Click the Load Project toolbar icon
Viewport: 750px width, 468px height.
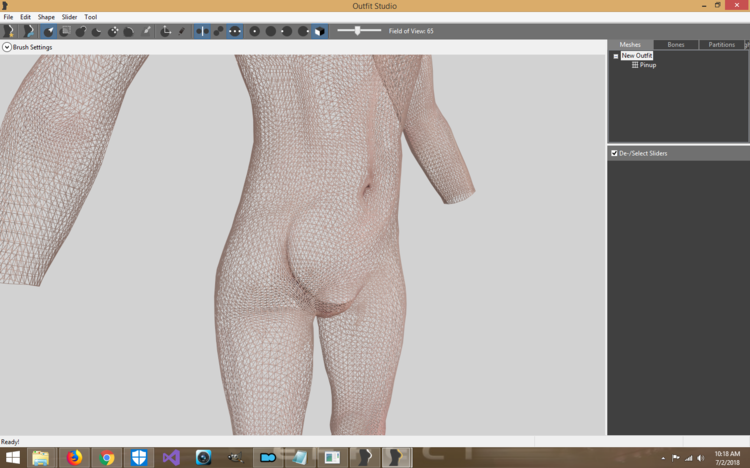click(28, 31)
